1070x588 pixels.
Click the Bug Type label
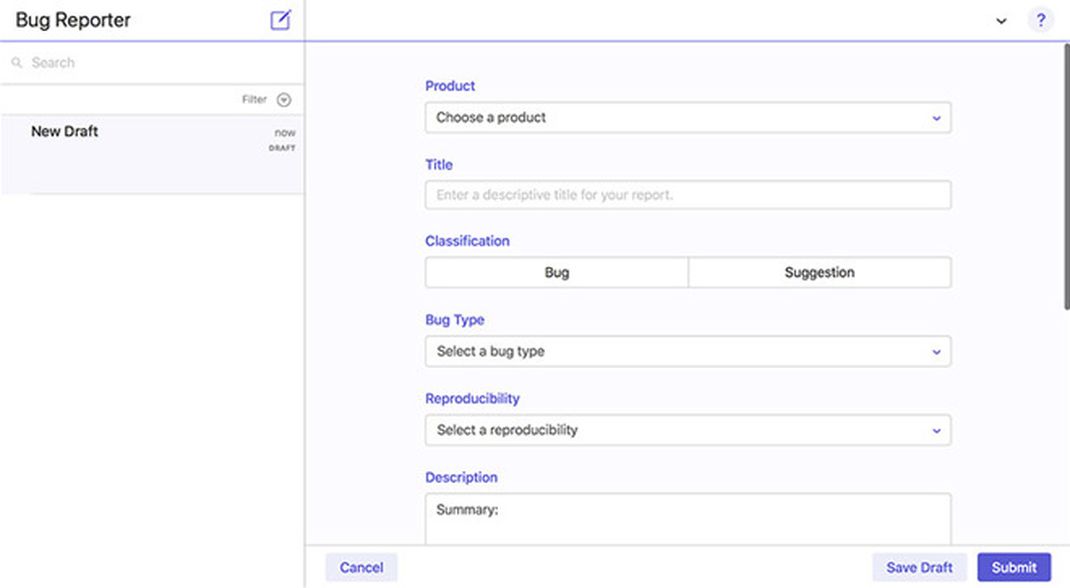(x=454, y=320)
